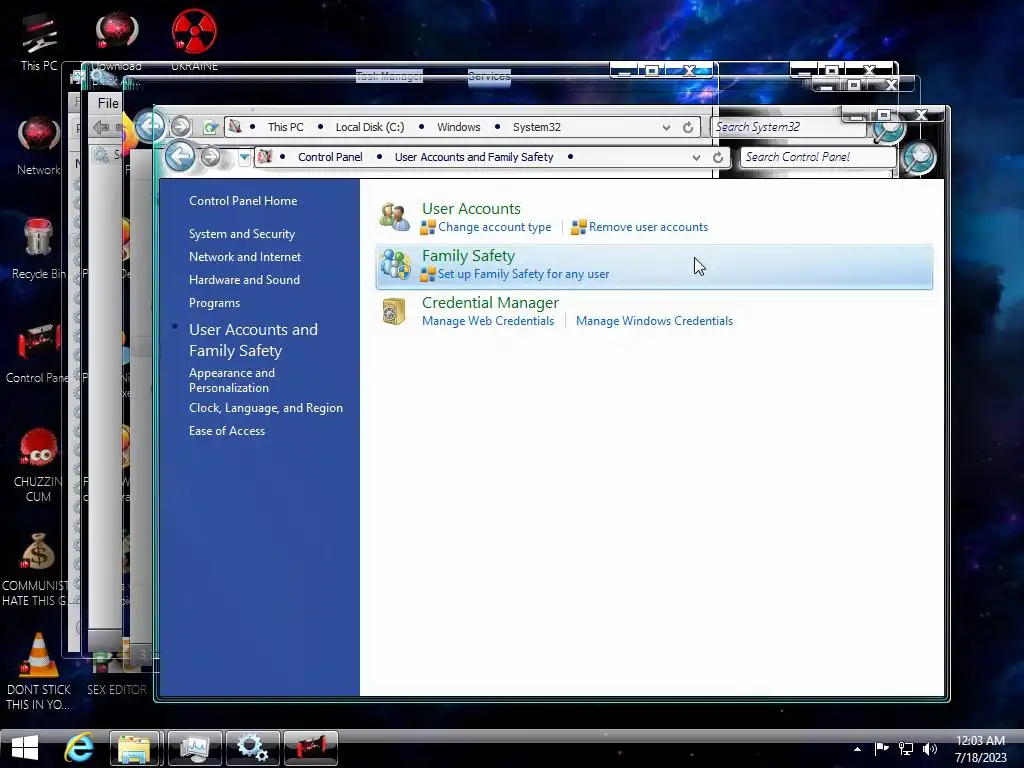Screen dimensions: 1024x768
Task: Refresh the System32 window
Action: (688, 127)
